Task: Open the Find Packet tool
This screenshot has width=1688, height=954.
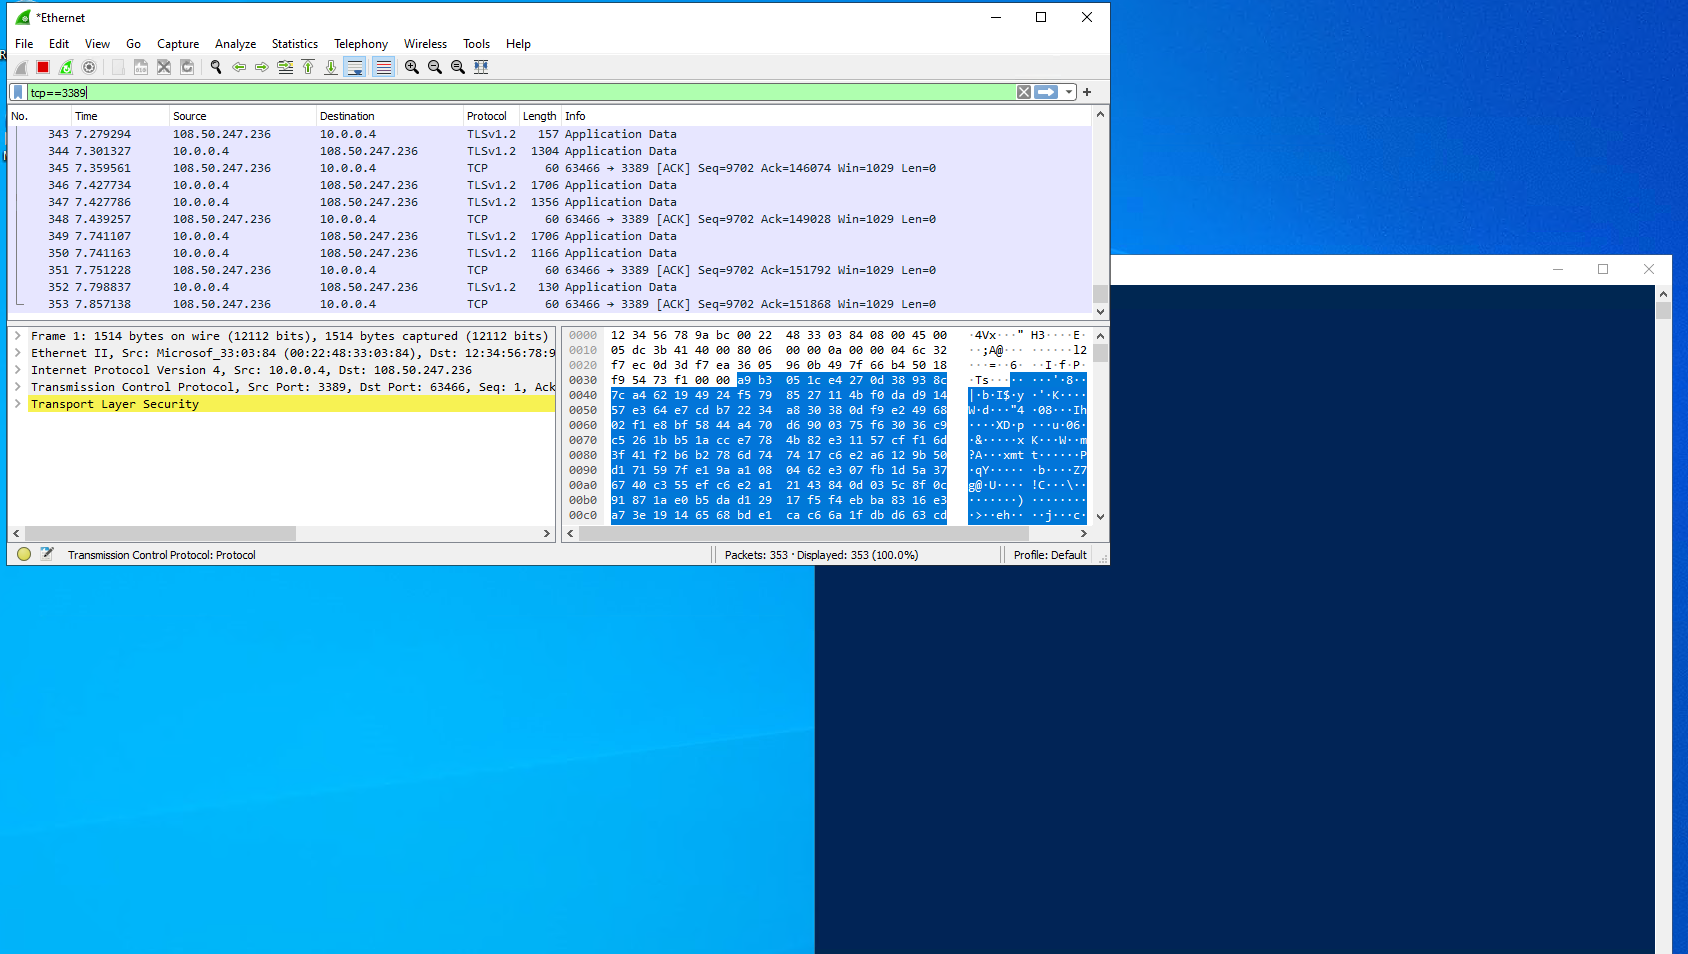Action: (x=215, y=66)
